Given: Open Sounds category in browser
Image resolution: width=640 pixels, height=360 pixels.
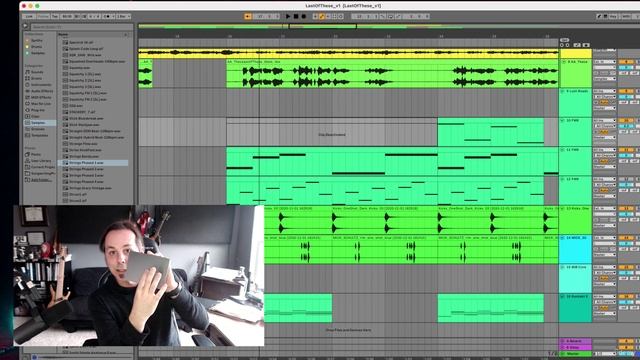Looking at the screenshot, I should pos(37,72).
